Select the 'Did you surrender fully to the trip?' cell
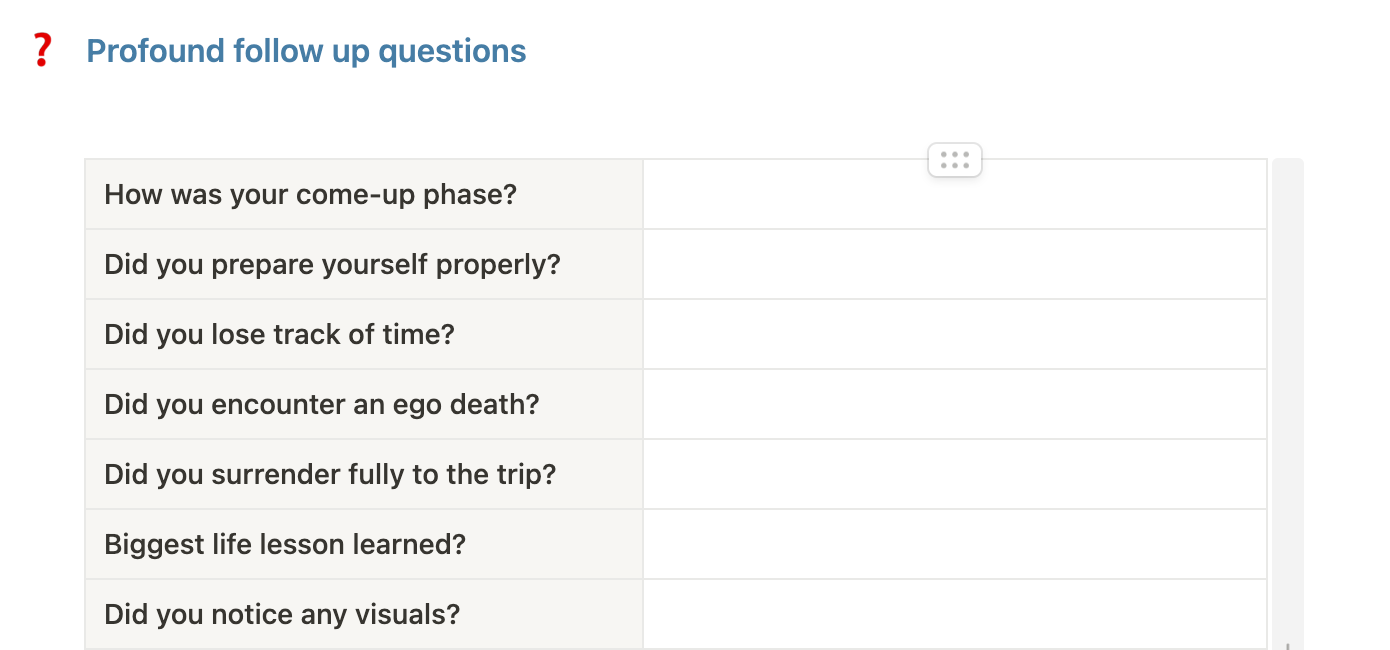1390x650 pixels. coord(364,474)
